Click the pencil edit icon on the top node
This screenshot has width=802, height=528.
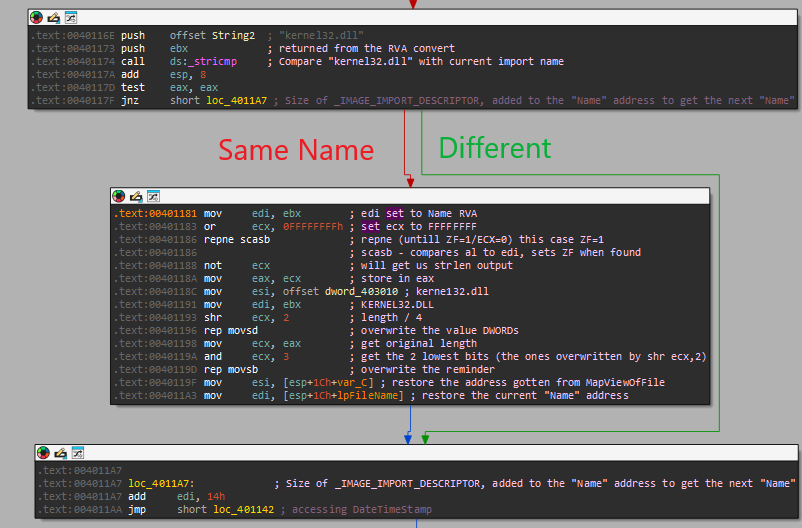53,18
